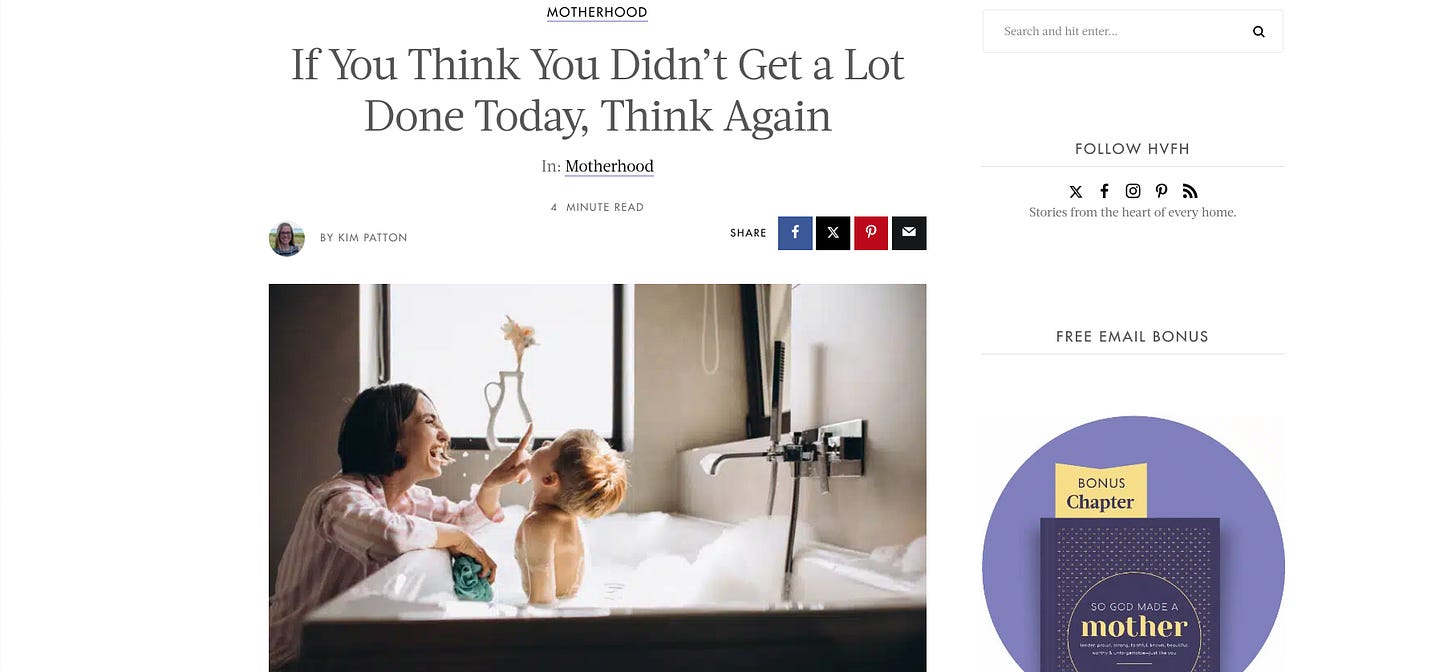Open the Bonus Chapter book graphic

coord(1133,545)
